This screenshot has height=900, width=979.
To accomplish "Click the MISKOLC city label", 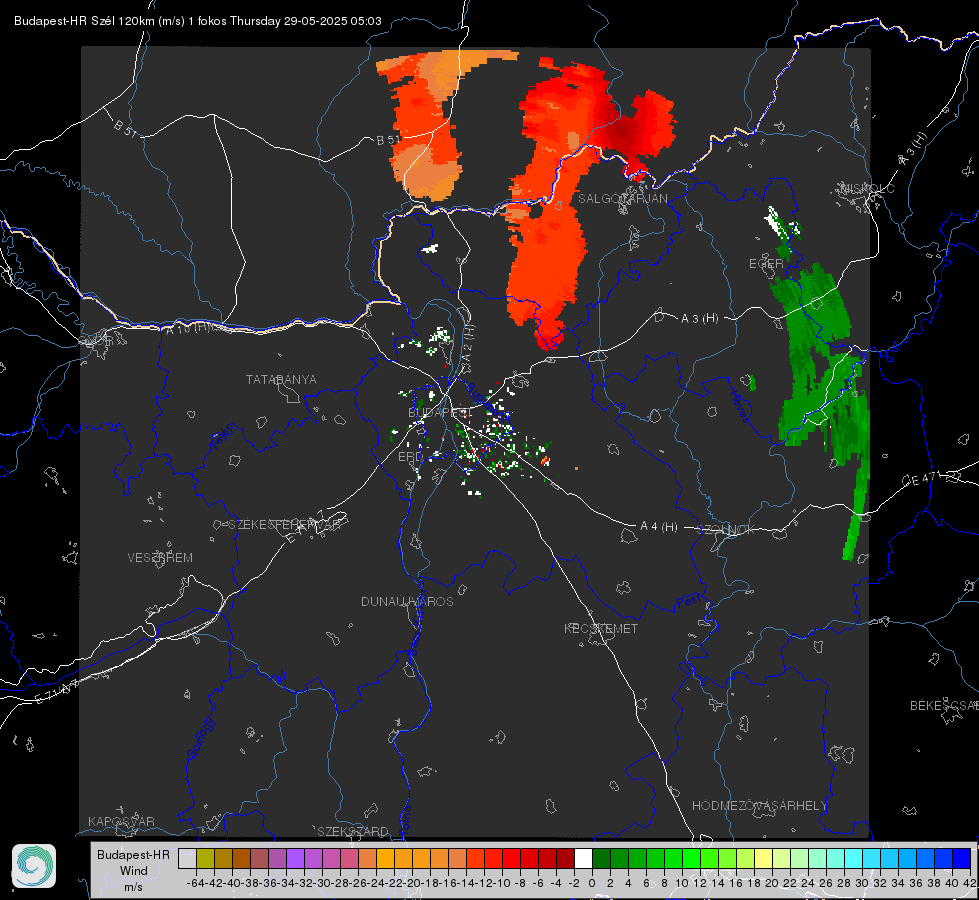I will (x=867, y=189).
